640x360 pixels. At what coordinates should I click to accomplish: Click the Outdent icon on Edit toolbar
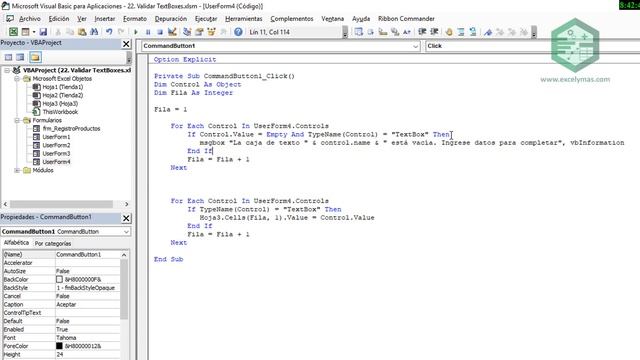click(434, 32)
